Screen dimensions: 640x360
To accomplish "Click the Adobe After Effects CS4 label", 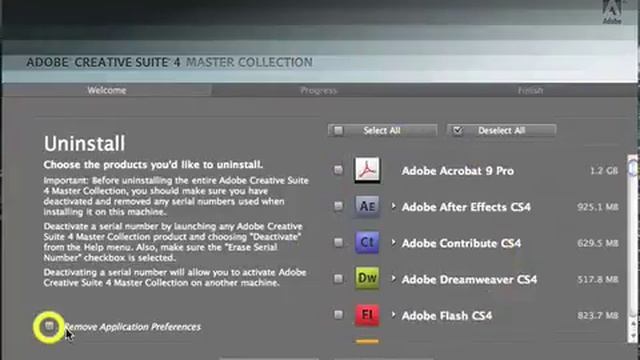I will tap(466, 207).
